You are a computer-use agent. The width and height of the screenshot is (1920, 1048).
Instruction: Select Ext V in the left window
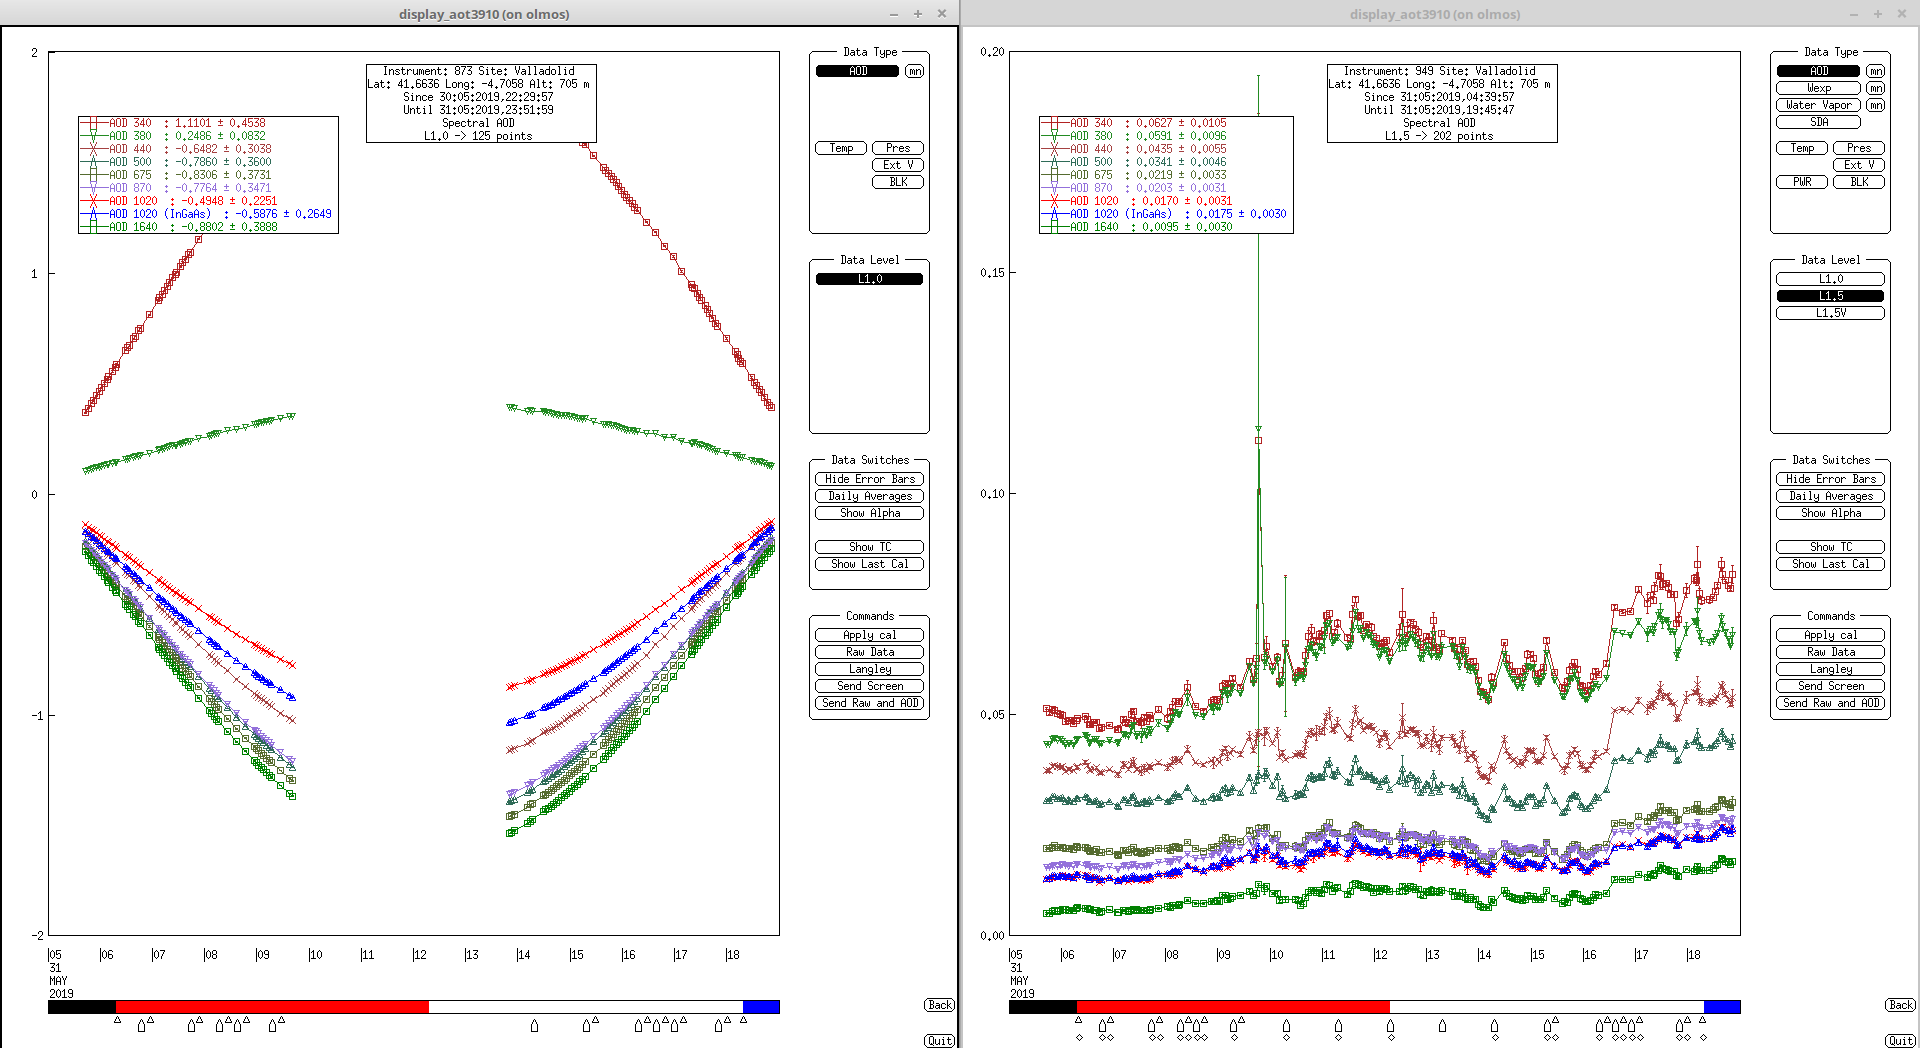pos(898,165)
